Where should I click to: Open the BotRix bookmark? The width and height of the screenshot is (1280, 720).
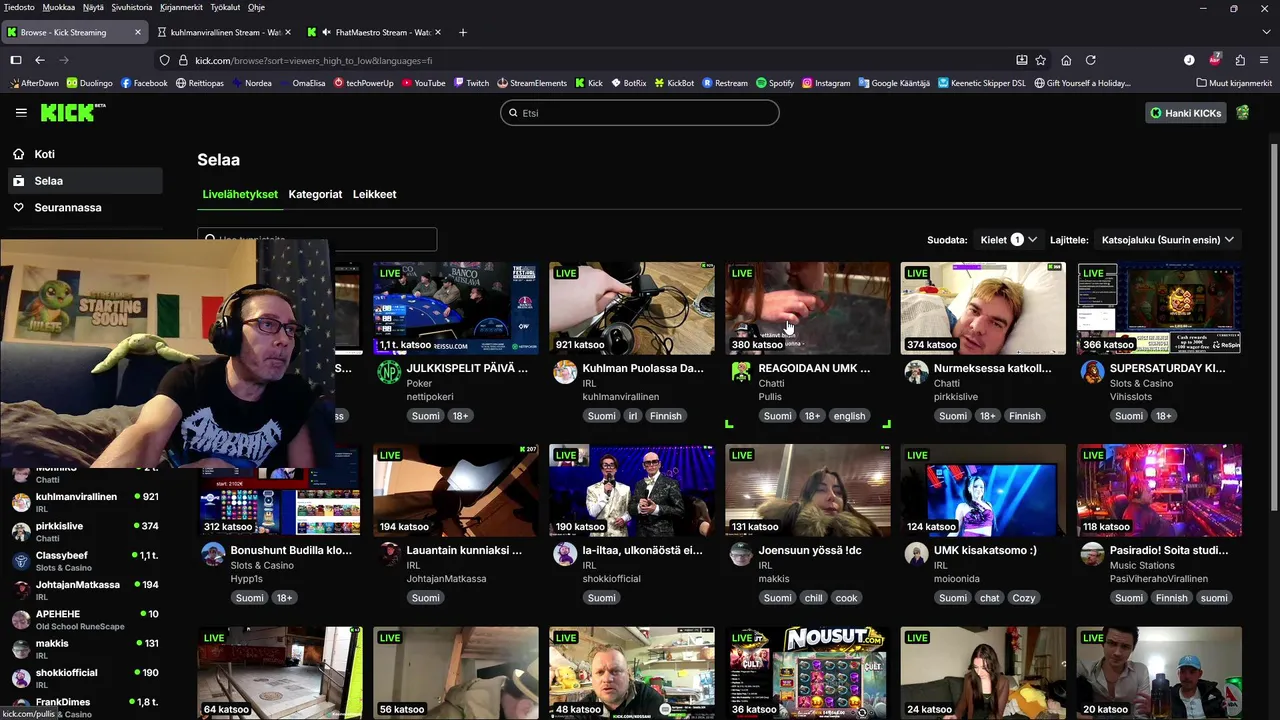[x=628, y=83]
